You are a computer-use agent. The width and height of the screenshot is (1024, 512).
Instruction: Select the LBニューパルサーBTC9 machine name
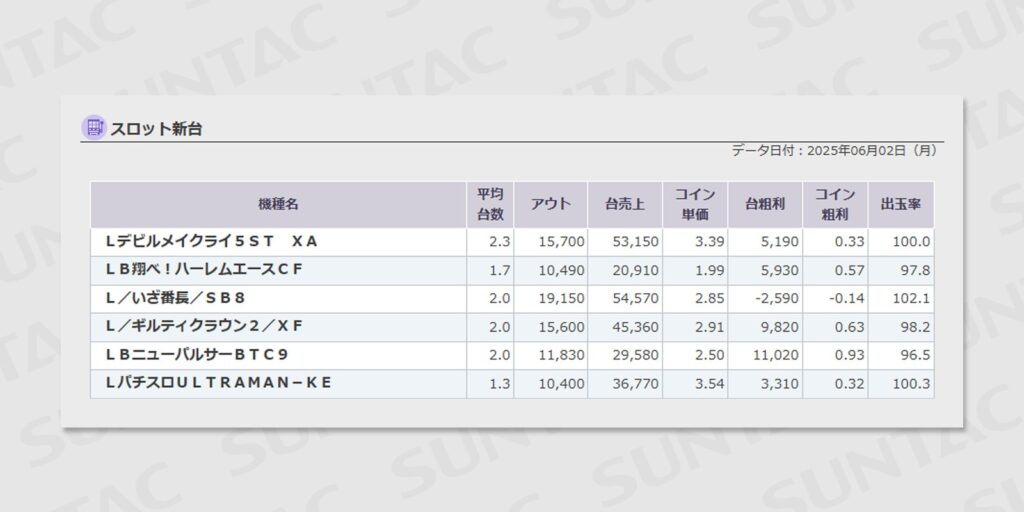pos(196,355)
